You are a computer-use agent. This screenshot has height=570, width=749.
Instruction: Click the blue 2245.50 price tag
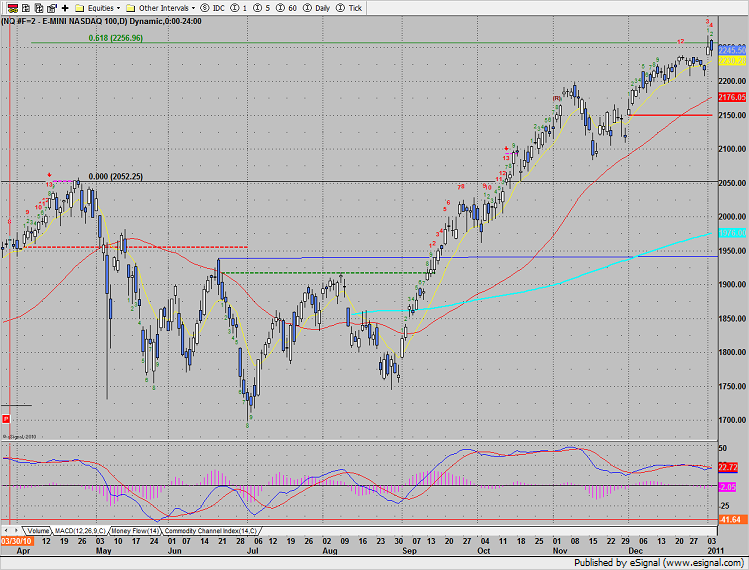point(732,50)
